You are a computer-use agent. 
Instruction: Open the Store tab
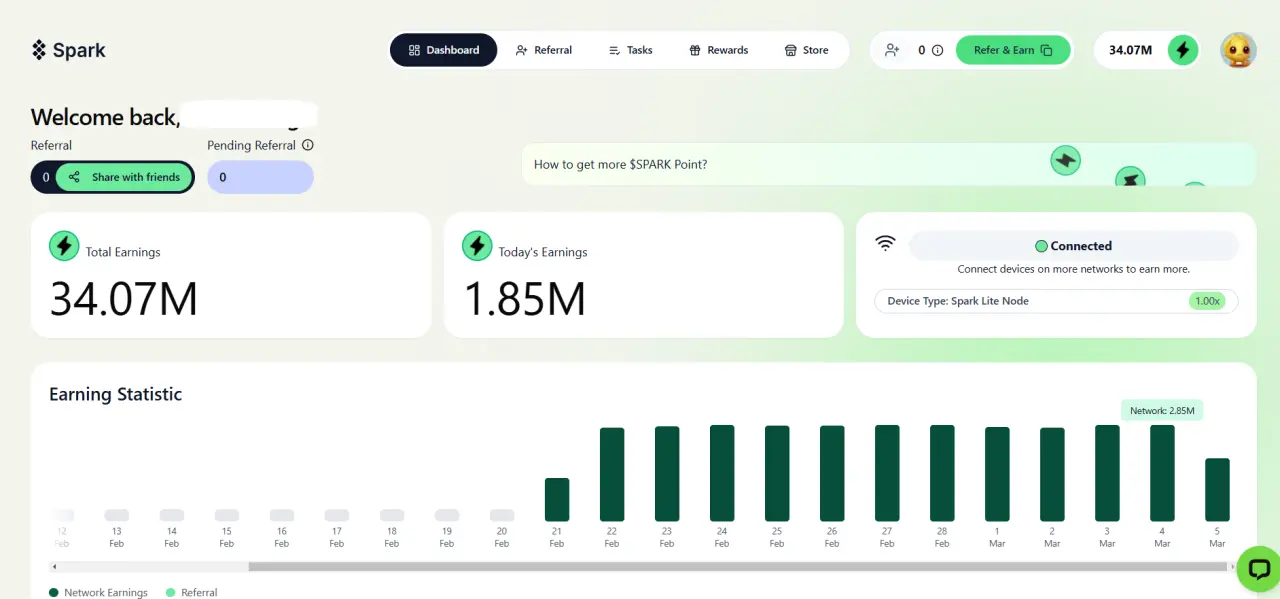806,50
